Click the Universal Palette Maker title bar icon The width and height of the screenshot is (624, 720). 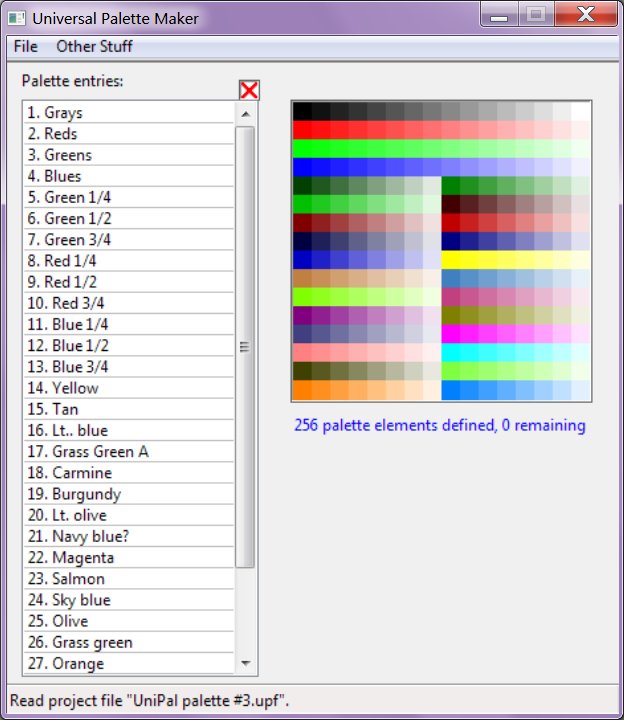click(x=17, y=18)
